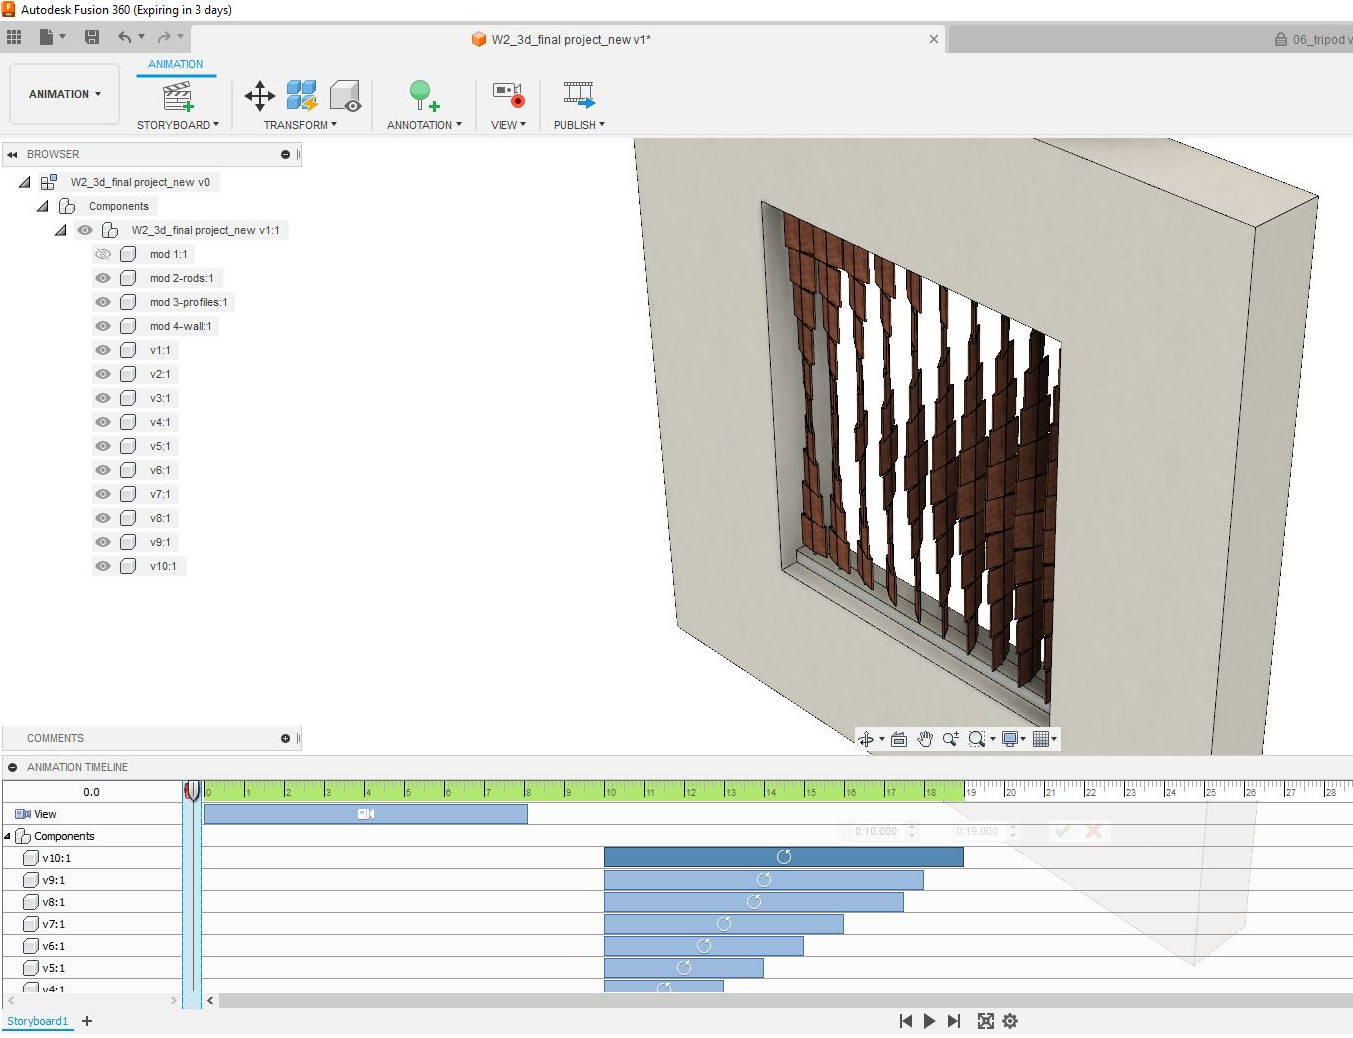Image resolution: width=1353 pixels, height=1038 pixels.
Task: Expand the PUBLISH dropdown menu
Action: 579,125
